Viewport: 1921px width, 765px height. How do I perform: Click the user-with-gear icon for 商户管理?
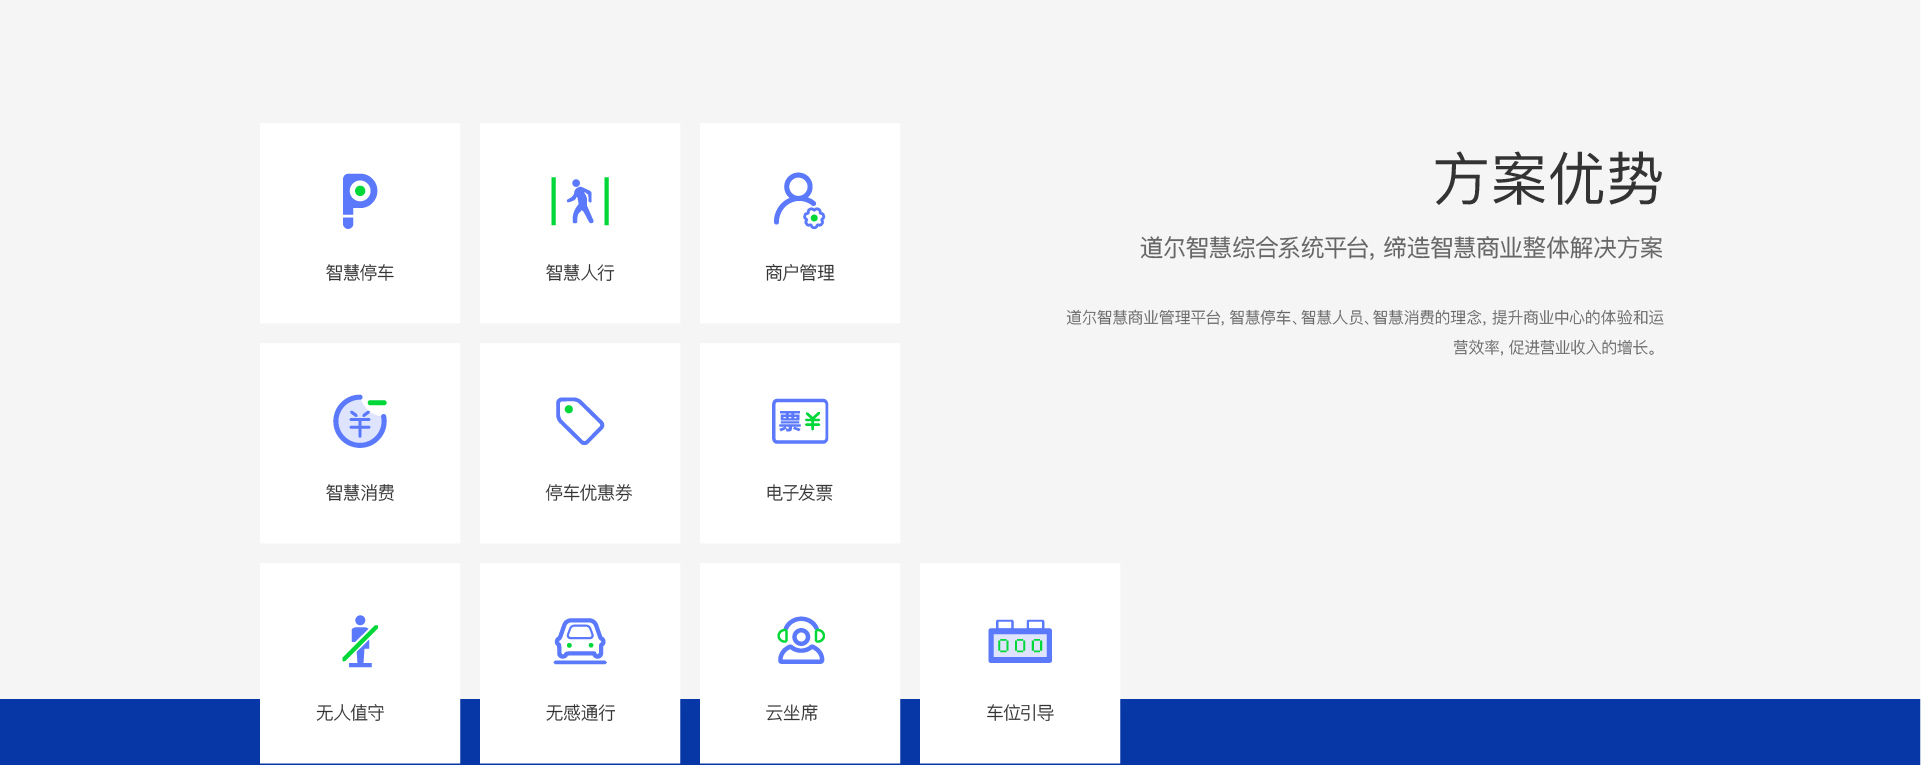(x=800, y=201)
